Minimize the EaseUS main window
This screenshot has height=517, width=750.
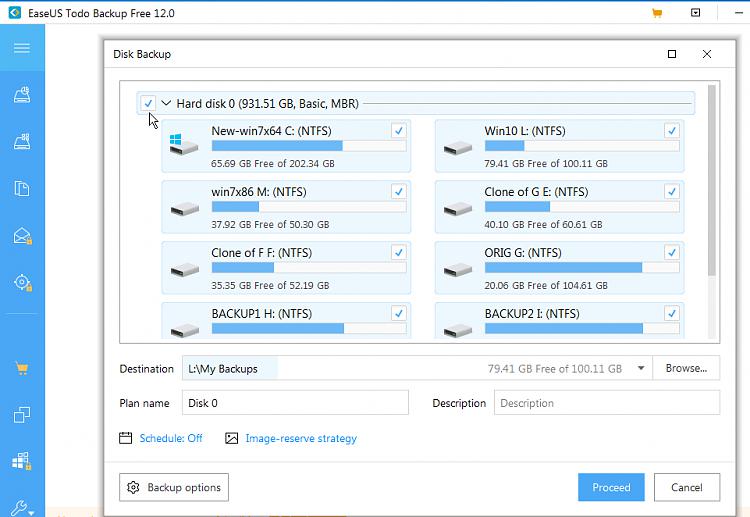point(739,13)
